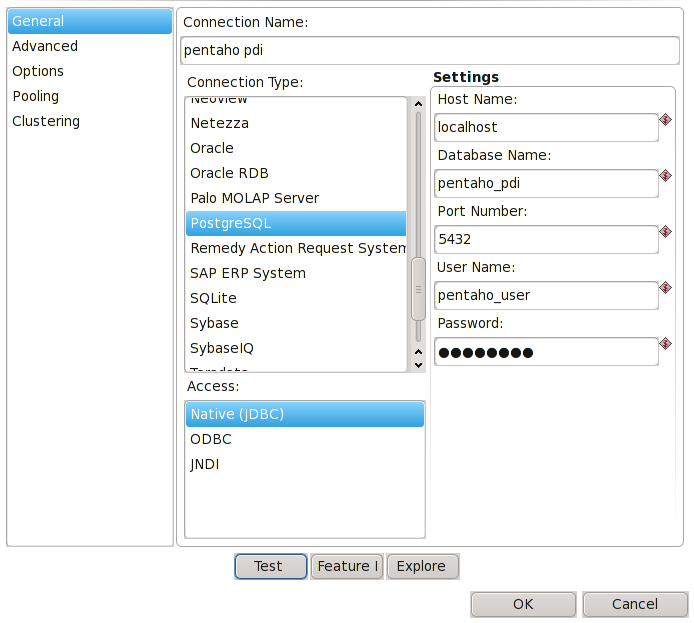Select Sybase connection type
Viewport: 694px width, 623px height.
296,323
